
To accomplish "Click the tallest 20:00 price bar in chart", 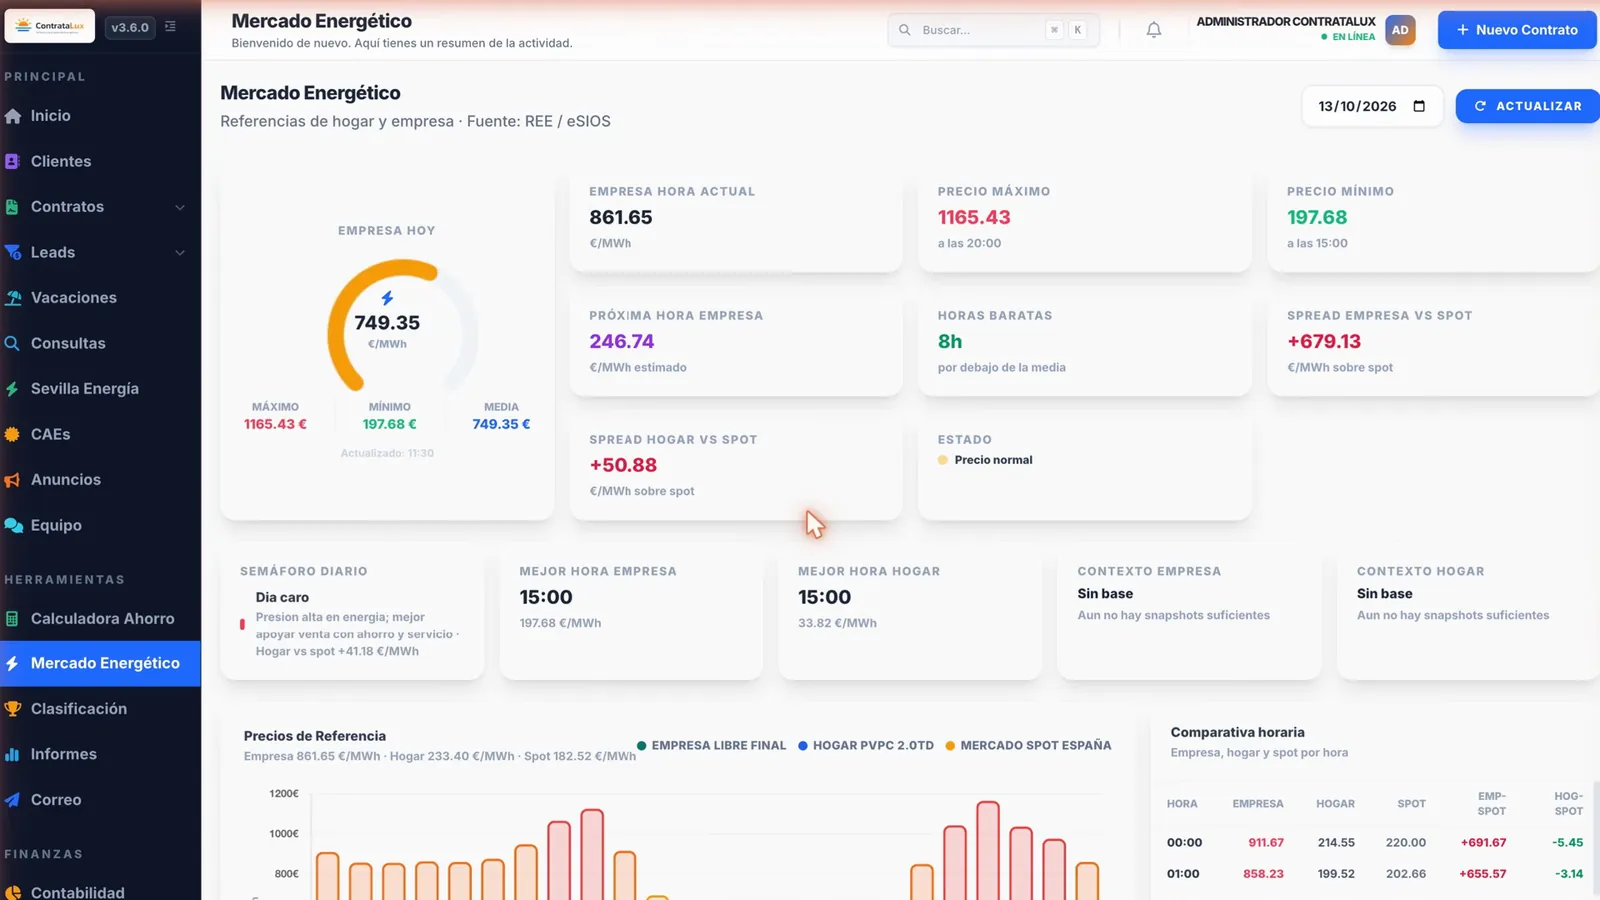I will click(988, 850).
